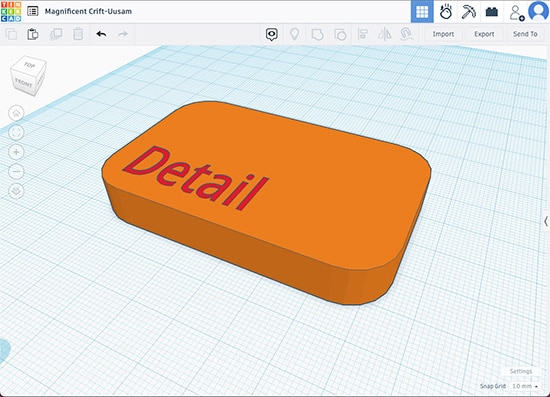Undo the last action

(x=101, y=34)
